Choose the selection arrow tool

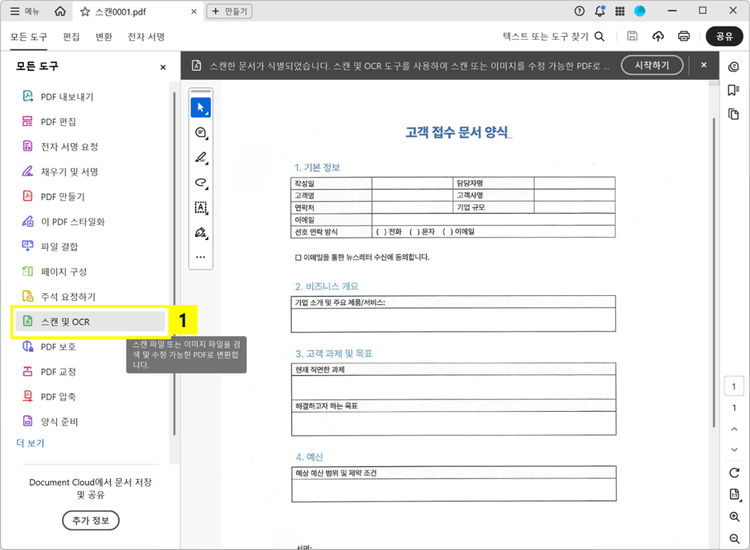(201, 108)
